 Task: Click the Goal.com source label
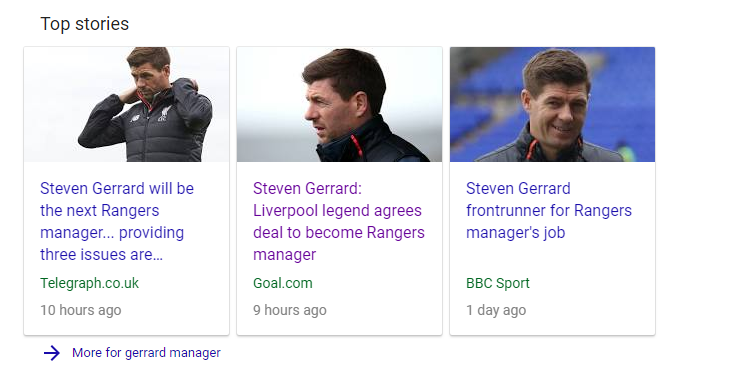click(283, 283)
